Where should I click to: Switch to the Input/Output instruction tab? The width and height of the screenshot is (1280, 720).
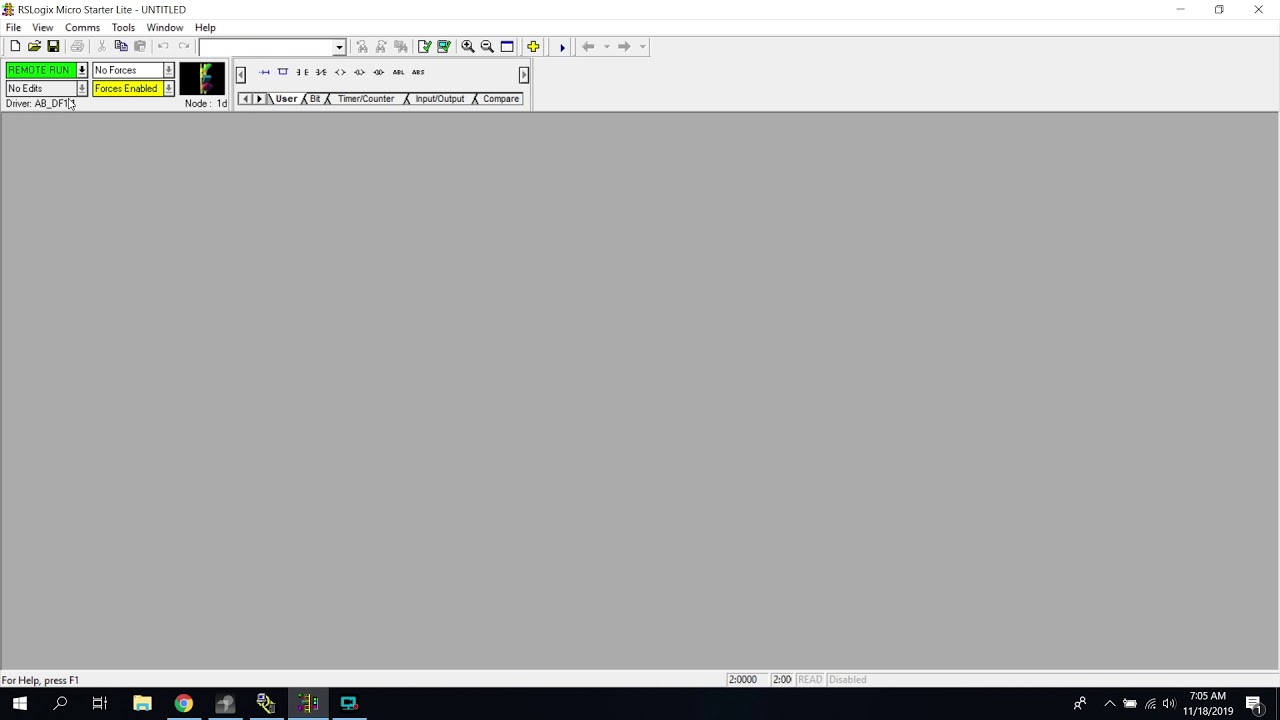tap(440, 99)
